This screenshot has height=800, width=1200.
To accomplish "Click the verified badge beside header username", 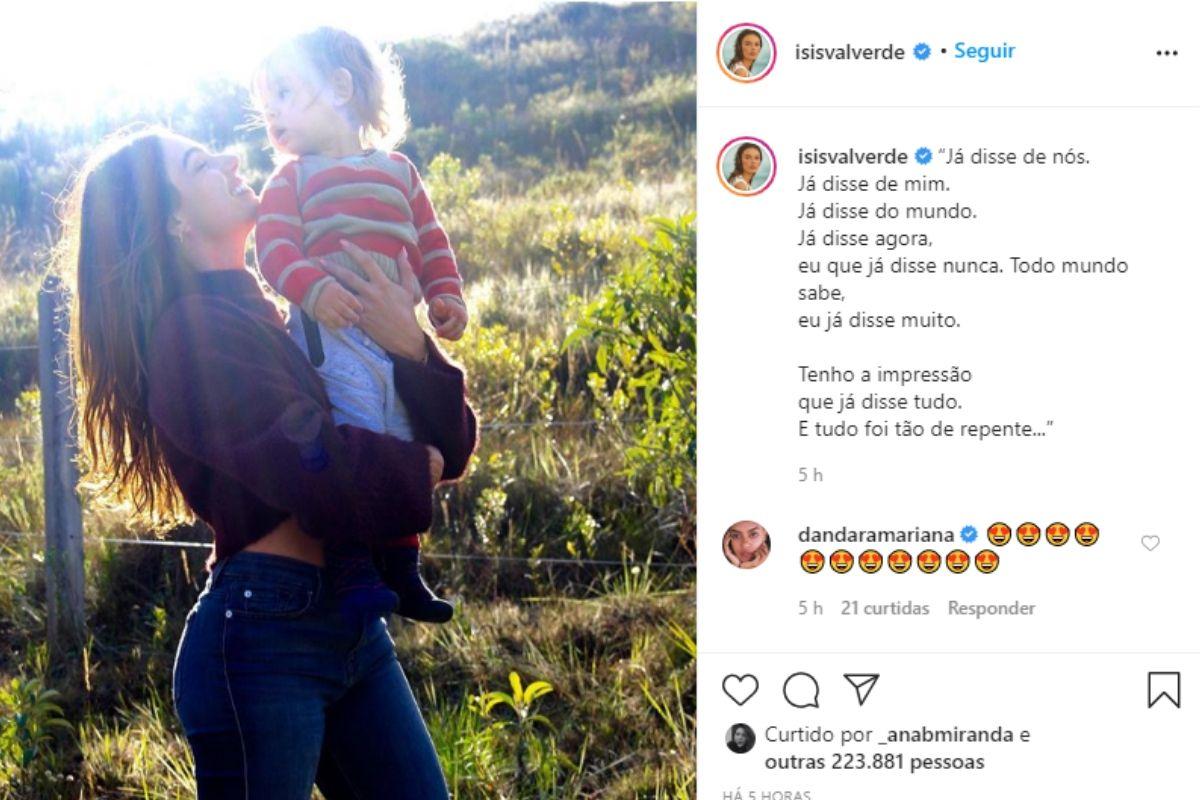I will pyautogui.click(x=922, y=52).
